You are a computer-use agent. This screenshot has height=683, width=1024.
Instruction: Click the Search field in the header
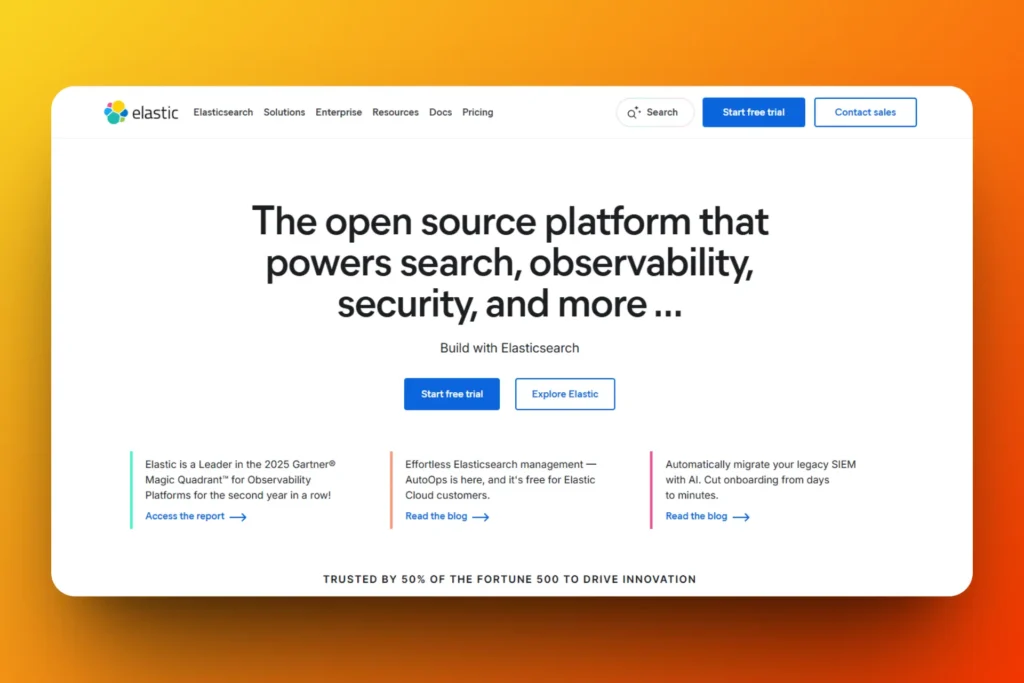click(x=654, y=112)
